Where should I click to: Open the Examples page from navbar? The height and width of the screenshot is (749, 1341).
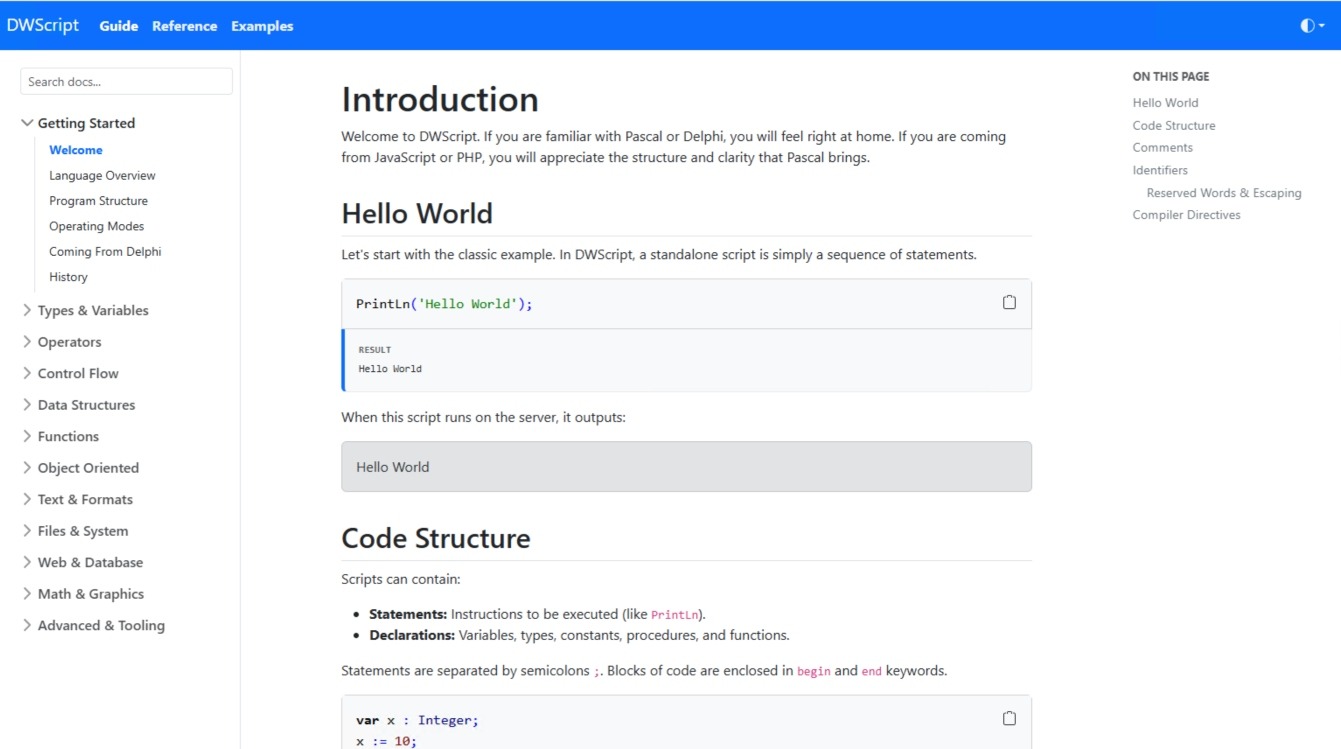pos(262,26)
